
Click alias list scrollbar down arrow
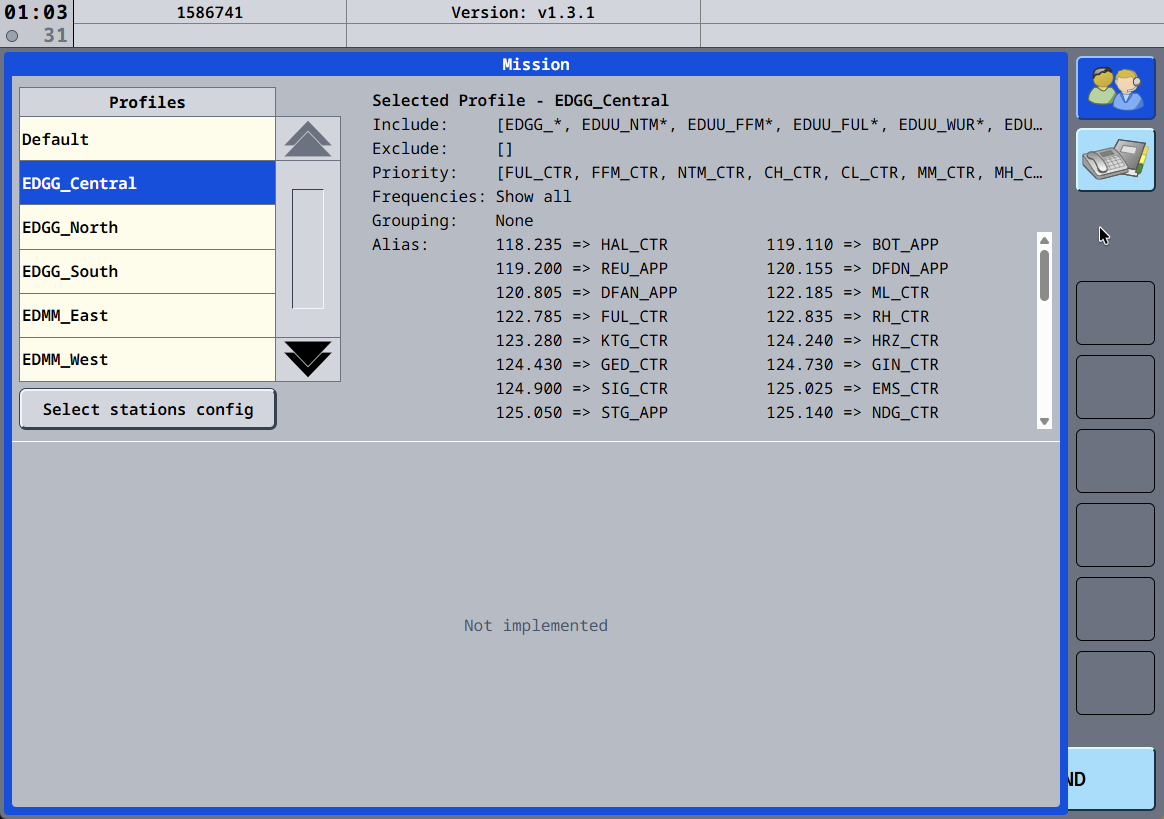coord(1044,421)
